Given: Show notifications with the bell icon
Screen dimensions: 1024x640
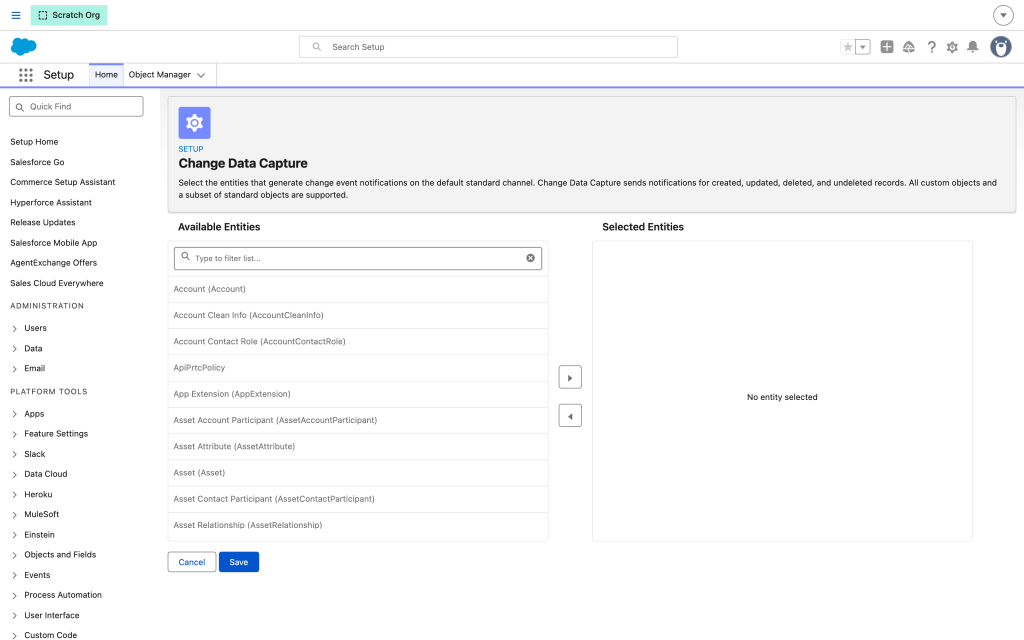Looking at the screenshot, I should 973,47.
